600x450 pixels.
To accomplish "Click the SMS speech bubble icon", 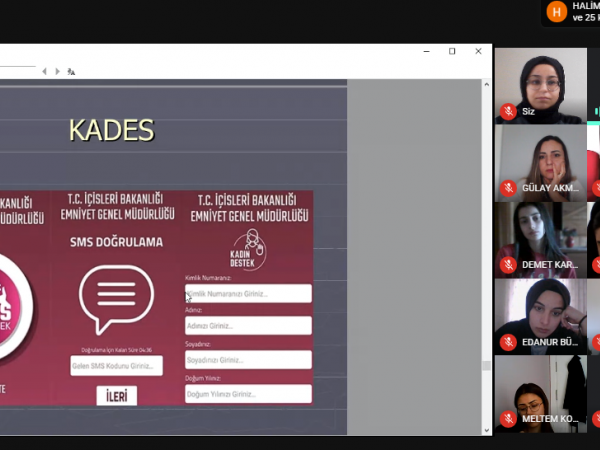I will [x=116, y=299].
